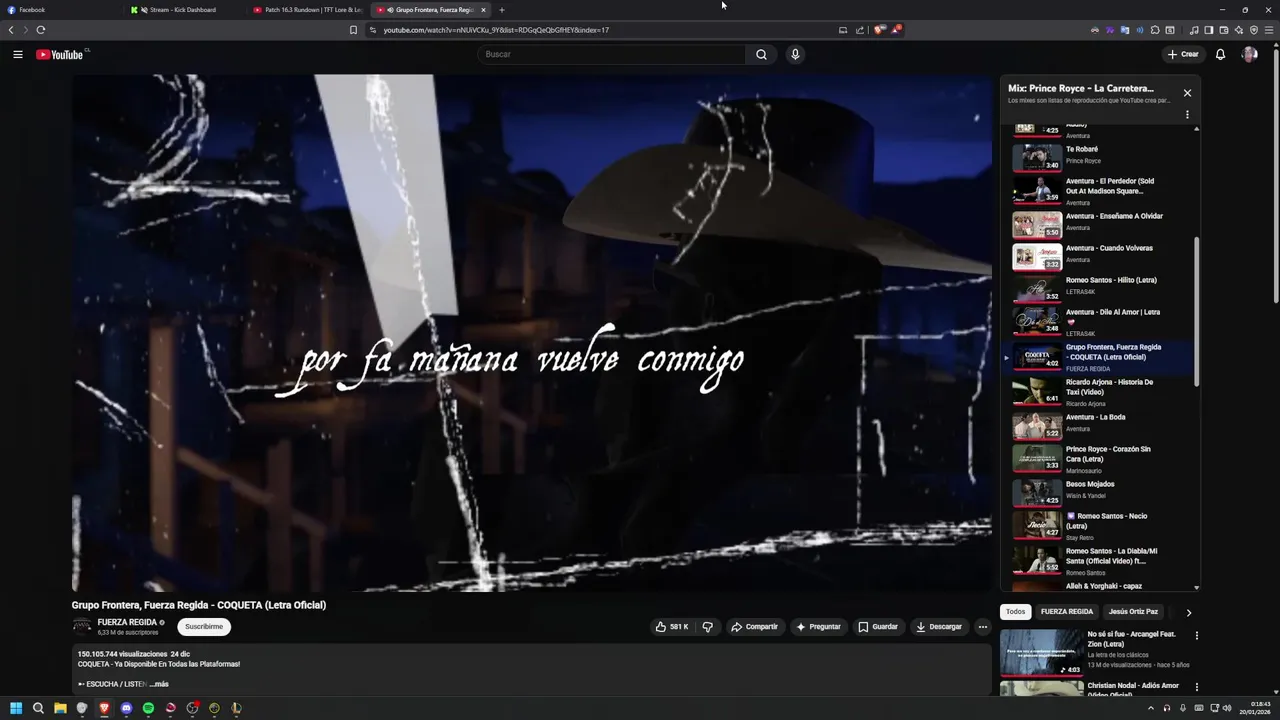Viewport: 1280px width, 720px height.
Task: Switch to the Patch 16.3 Rundown tab
Action: (309, 10)
